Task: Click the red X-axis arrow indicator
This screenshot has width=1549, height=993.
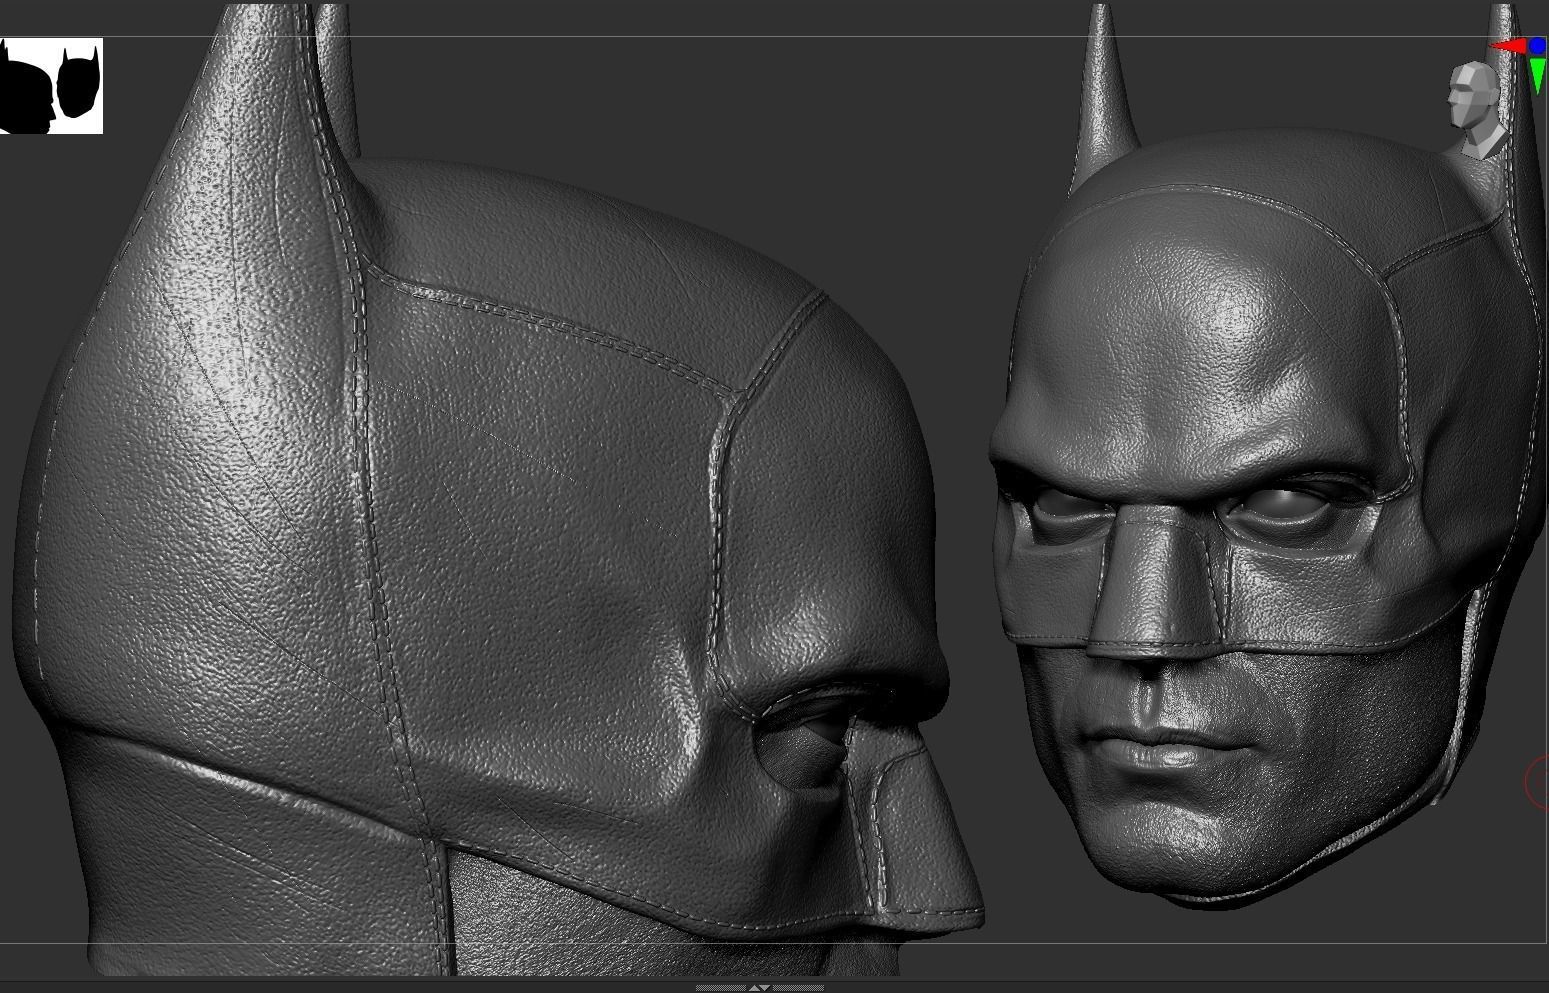Action: pos(1508,46)
